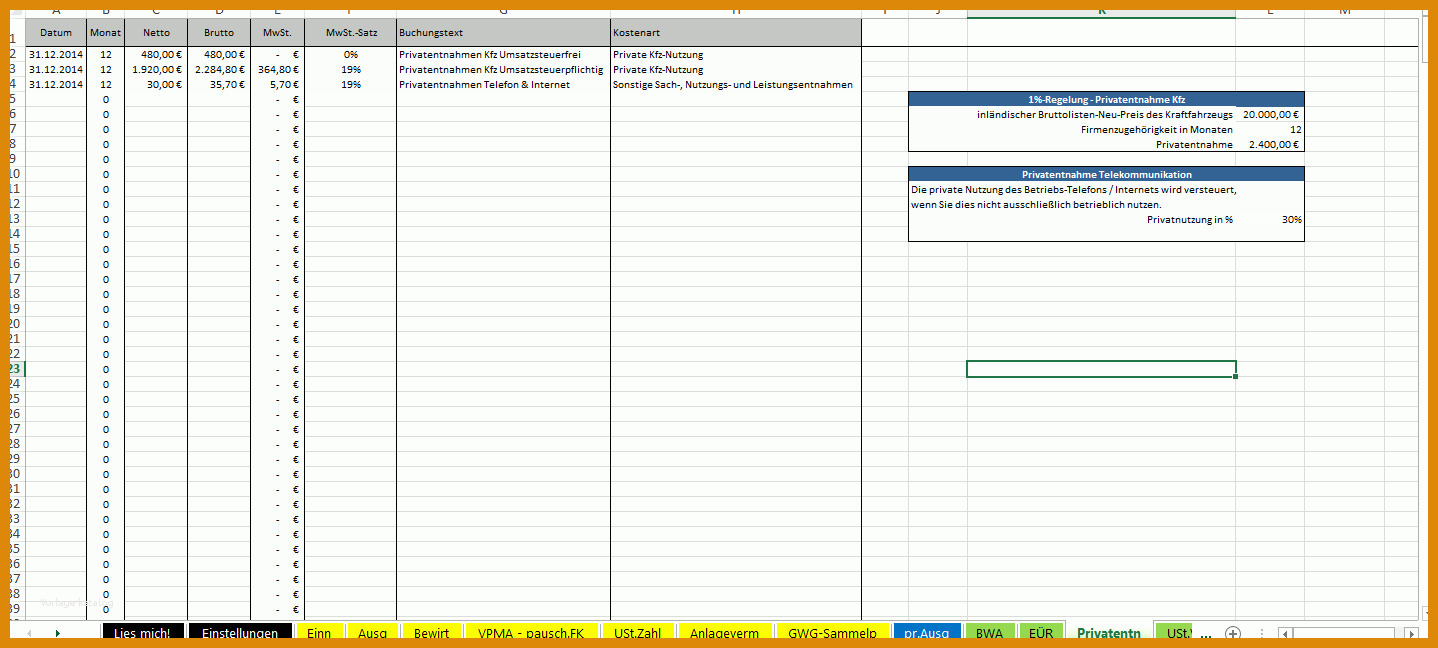The image size is (1438, 648).
Task: Open the Einn sheet tab
Action: [x=319, y=633]
